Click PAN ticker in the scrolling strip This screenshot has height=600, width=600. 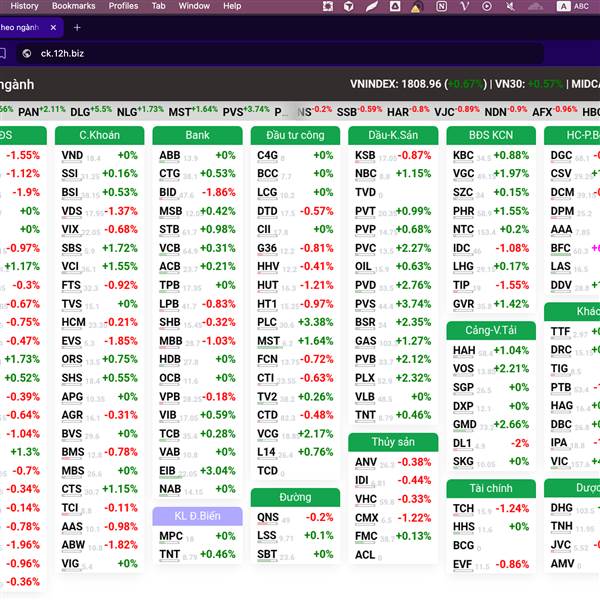click(42, 111)
